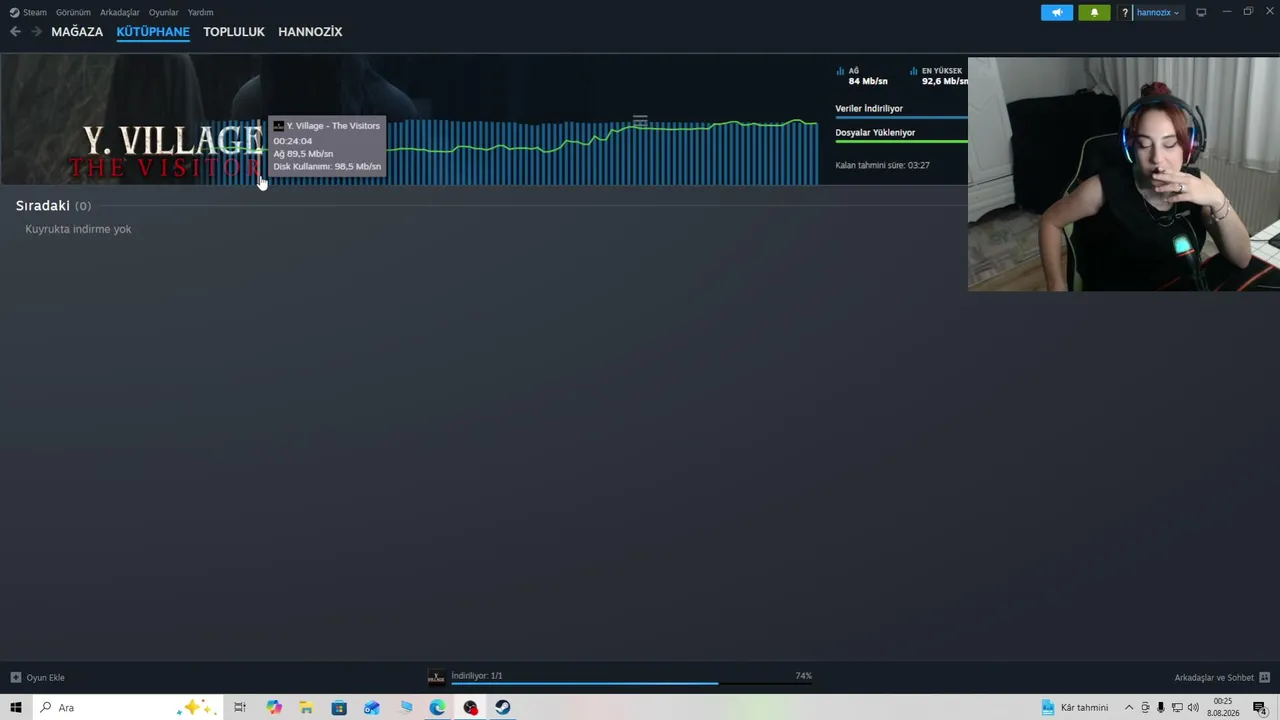The width and height of the screenshot is (1280, 720).
Task: Click the Kâr tahmini taskbar widget
Action: tap(1075, 708)
